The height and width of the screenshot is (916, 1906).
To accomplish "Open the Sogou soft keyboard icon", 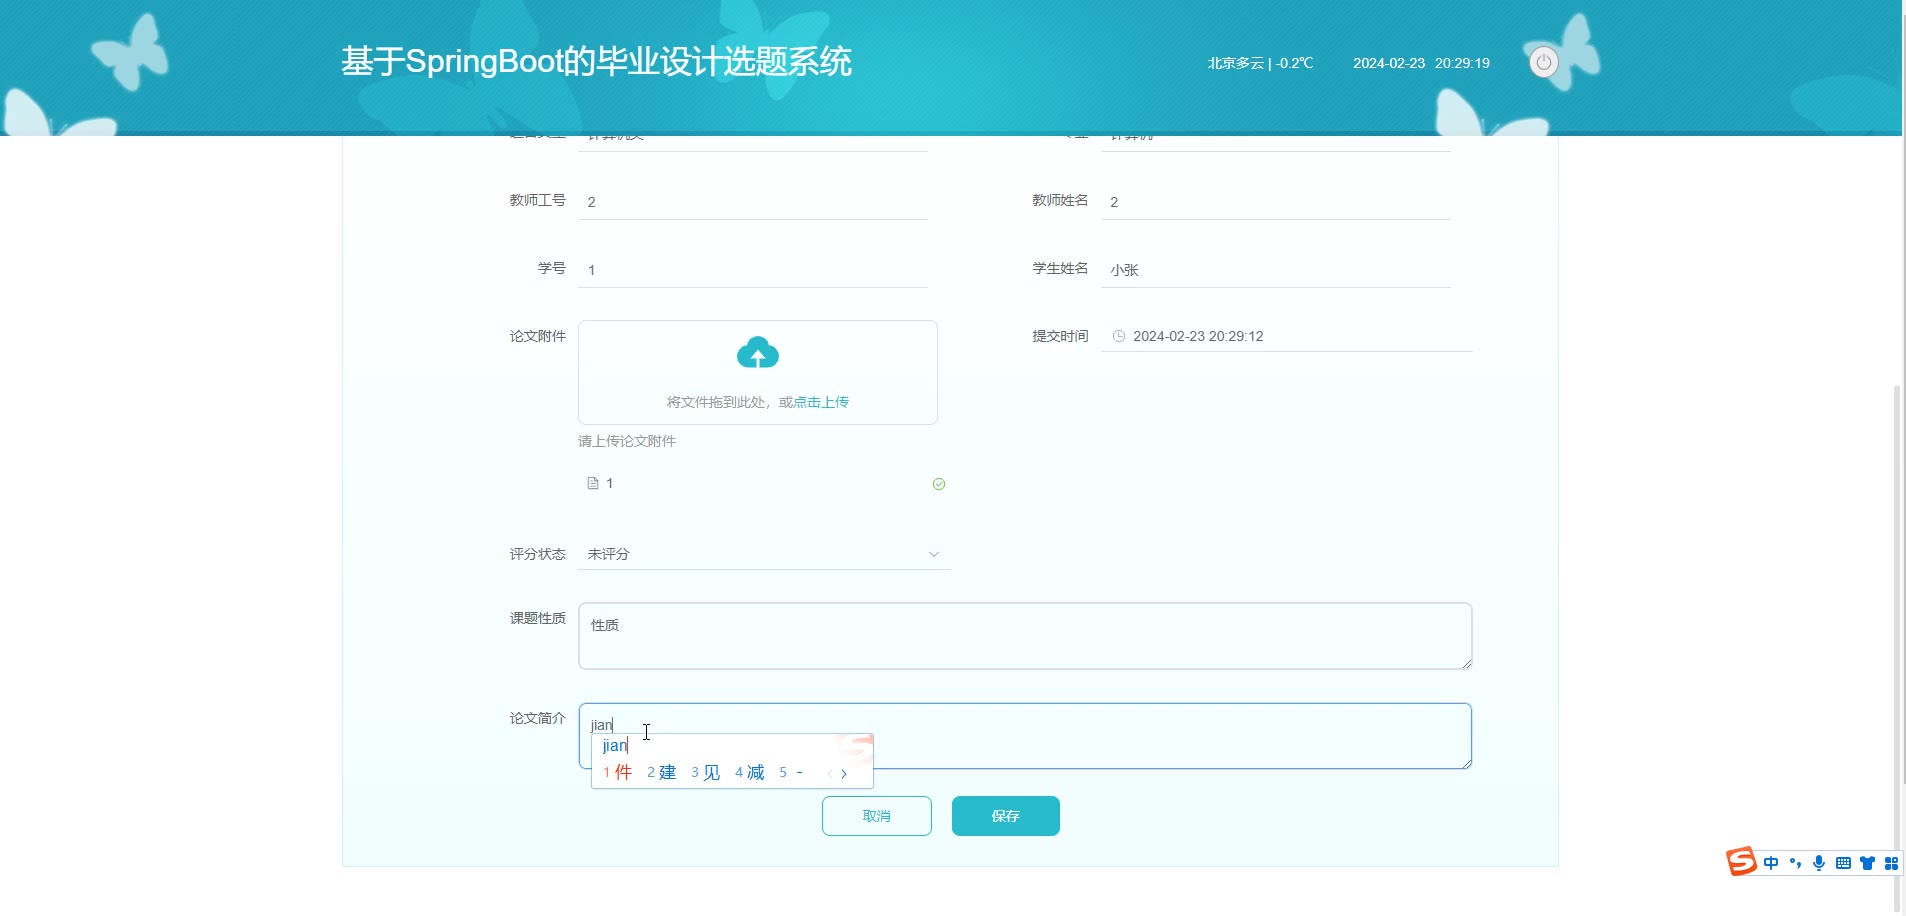I will [x=1843, y=863].
